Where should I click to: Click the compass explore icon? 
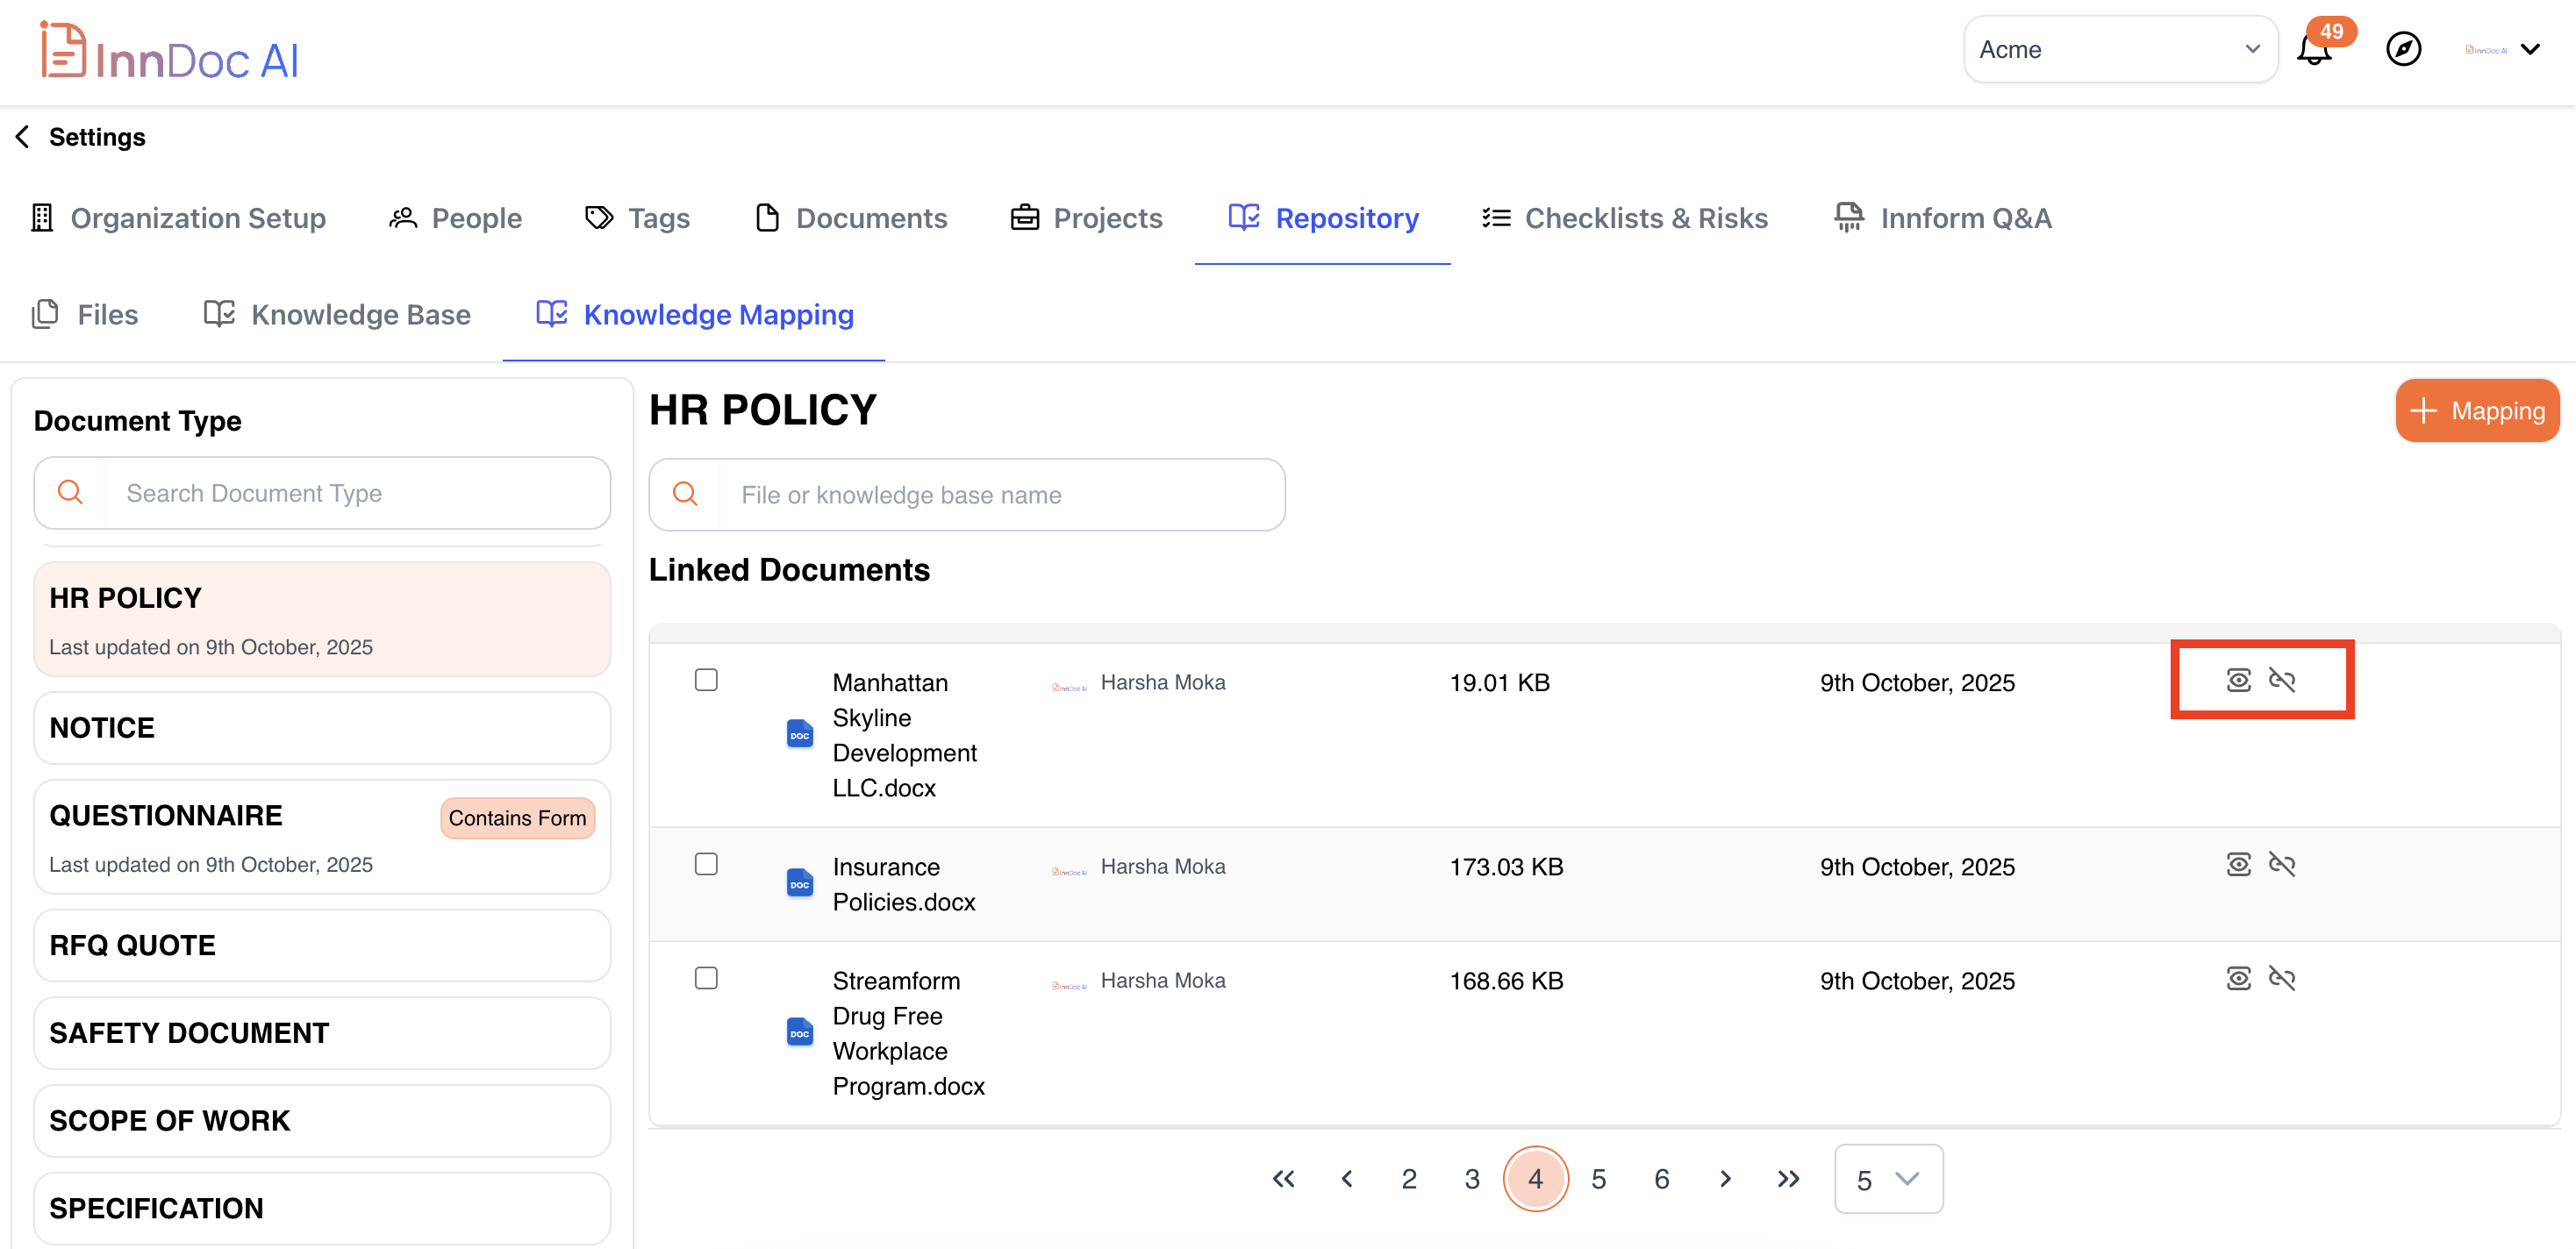click(x=2403, y=49)
